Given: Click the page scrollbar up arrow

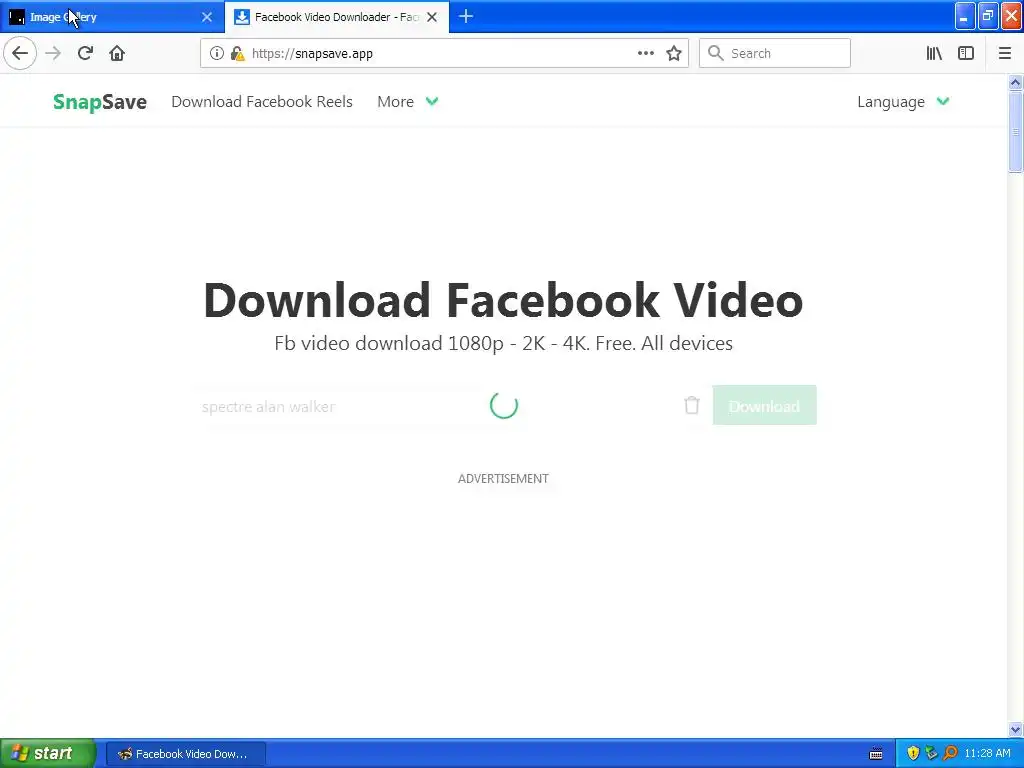Looking at the screenshot, I should click(1015, 82).
